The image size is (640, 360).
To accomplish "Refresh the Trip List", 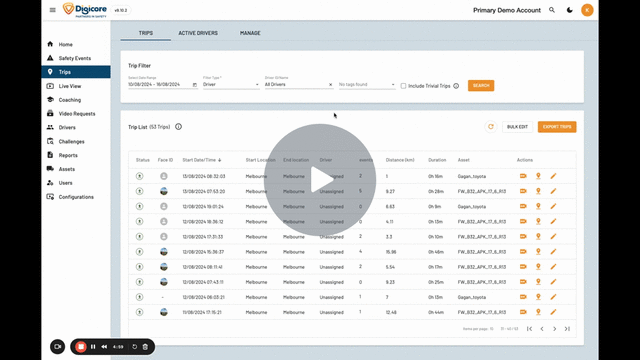I will point(491,127).
